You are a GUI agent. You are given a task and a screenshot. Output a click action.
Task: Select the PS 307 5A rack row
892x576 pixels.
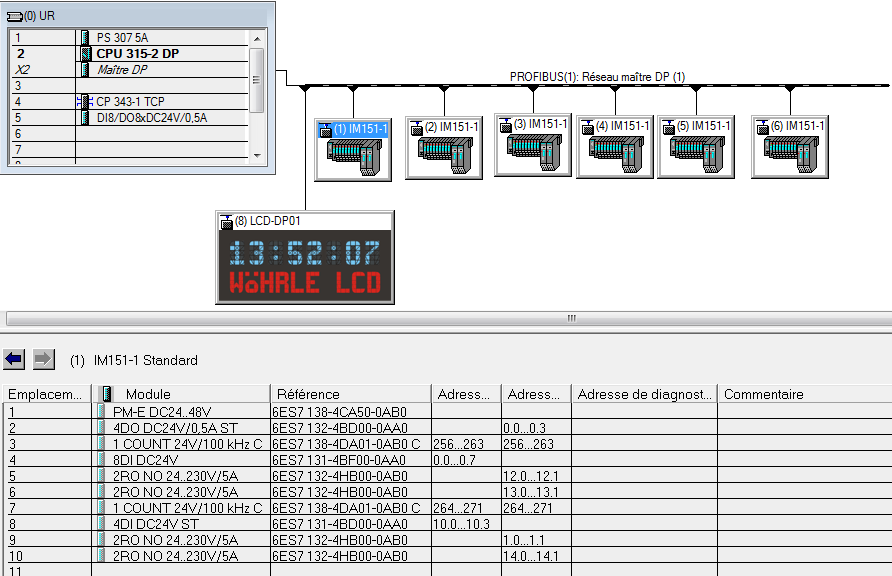click(x=122, y=38)
